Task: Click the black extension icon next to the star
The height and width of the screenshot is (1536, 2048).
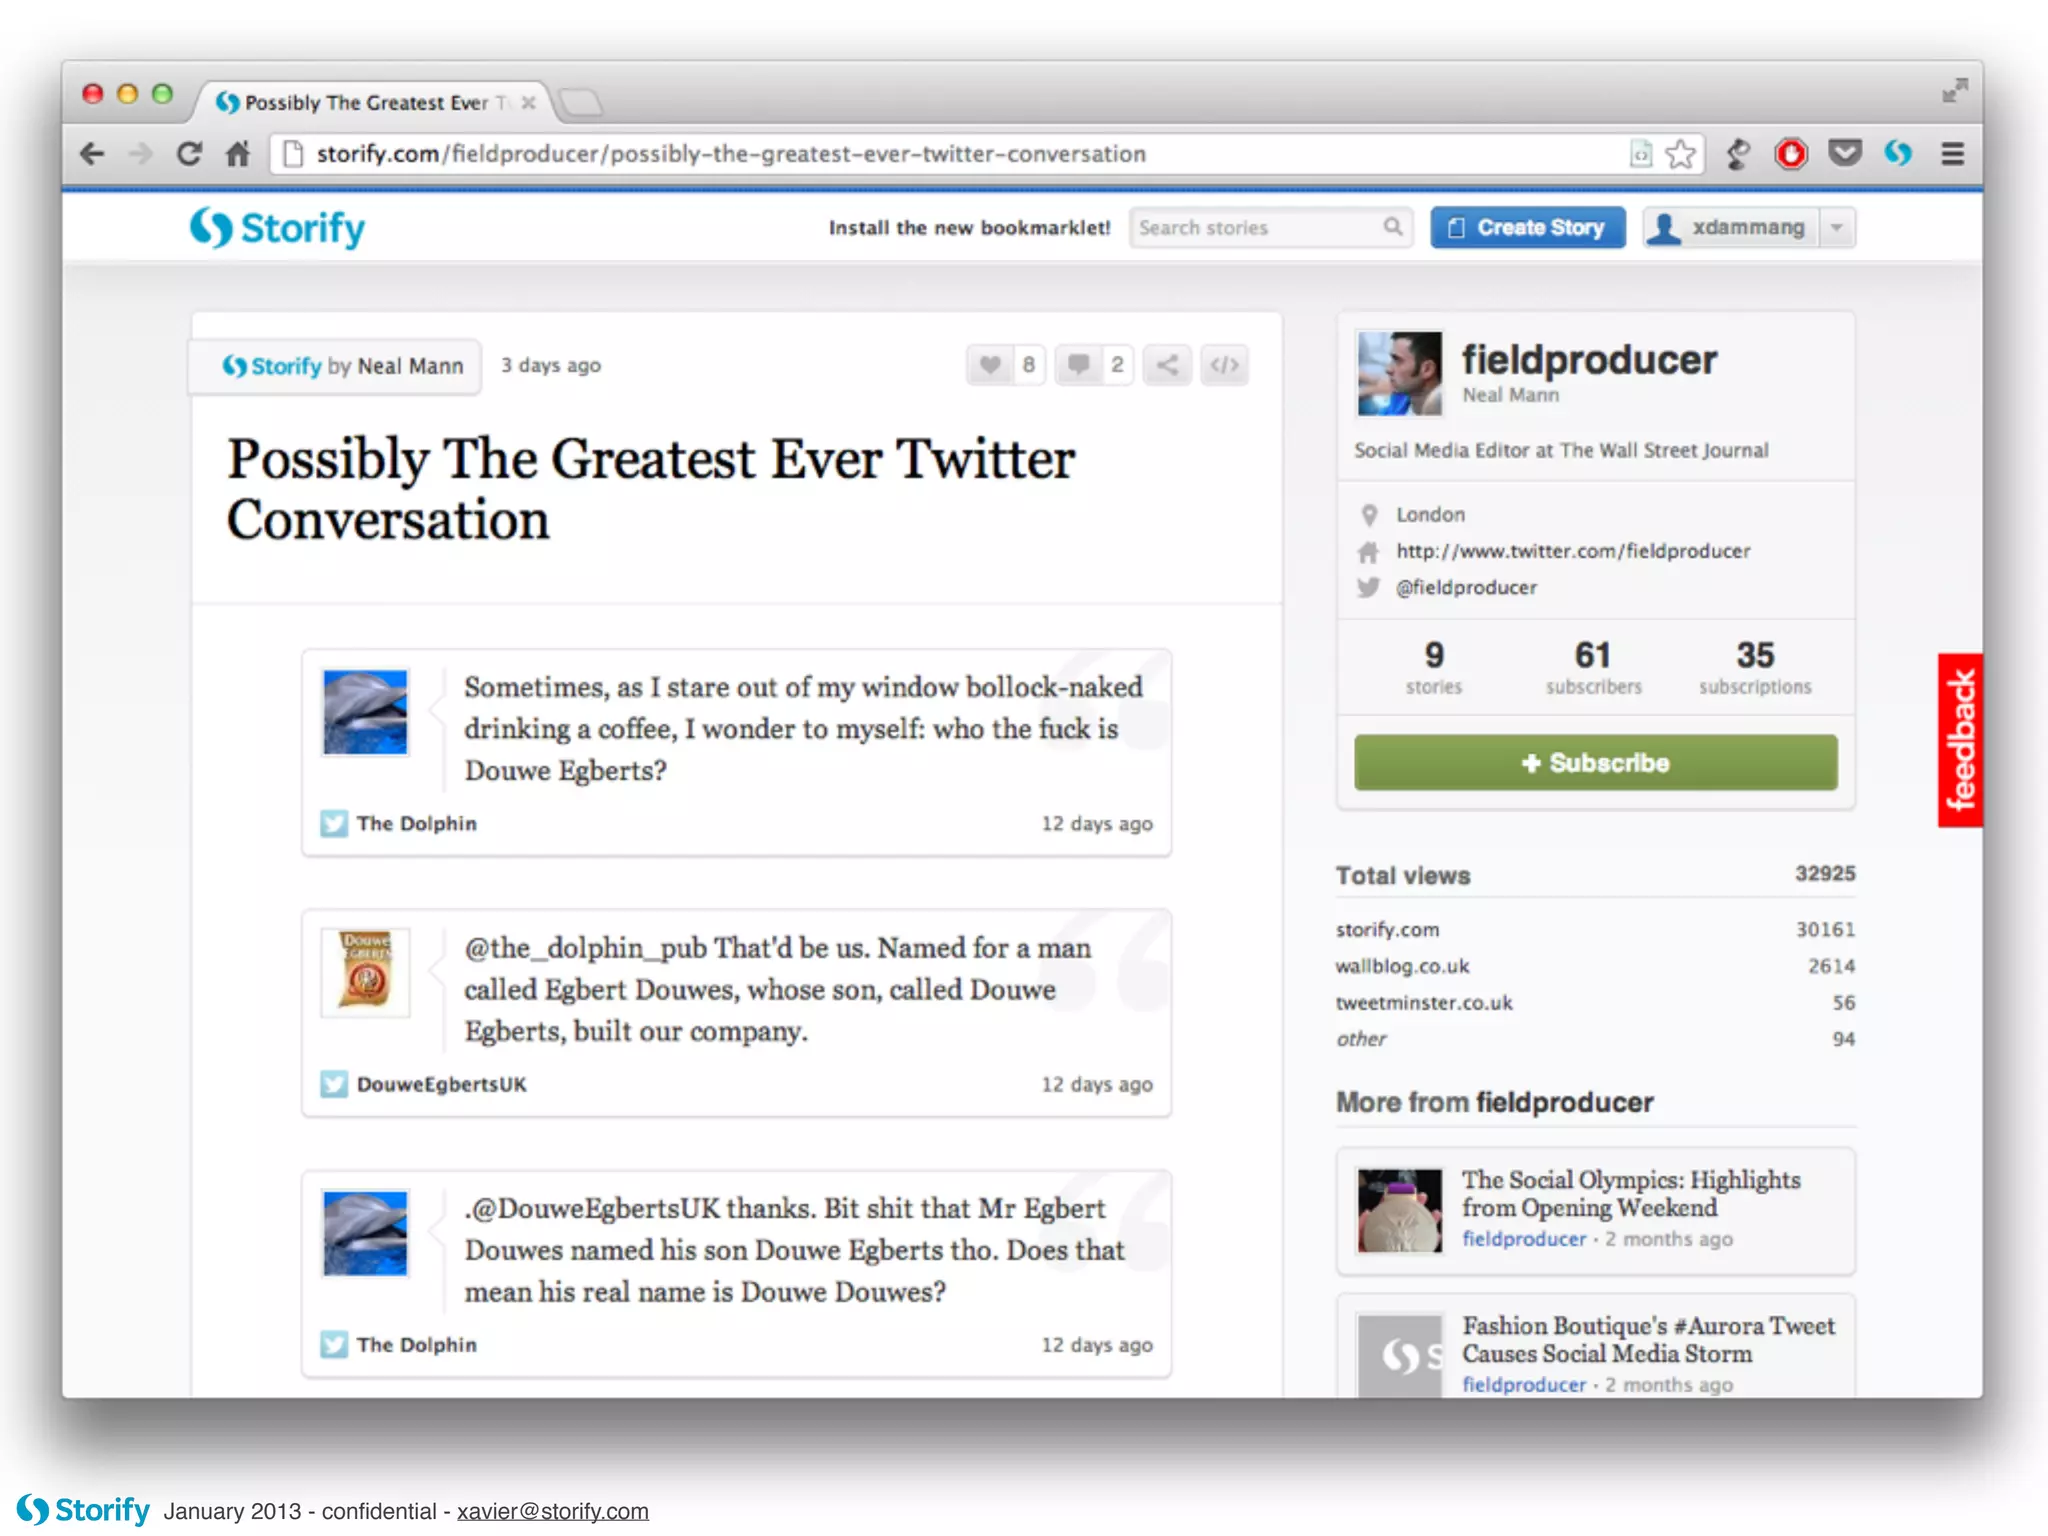Action: click(1738, 154)
